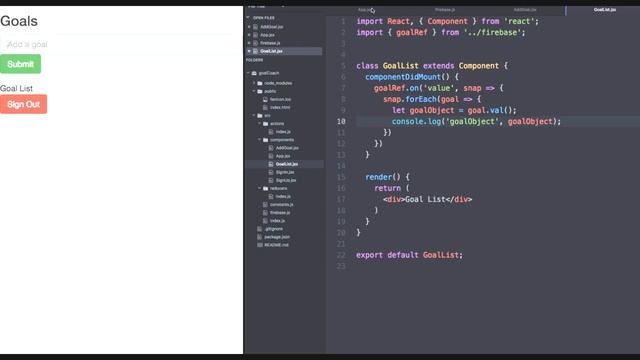Click 'class GoalList extends Component' on line 5
The height and width of the screenshot is (360, 640).
click(x=427, y=66)
